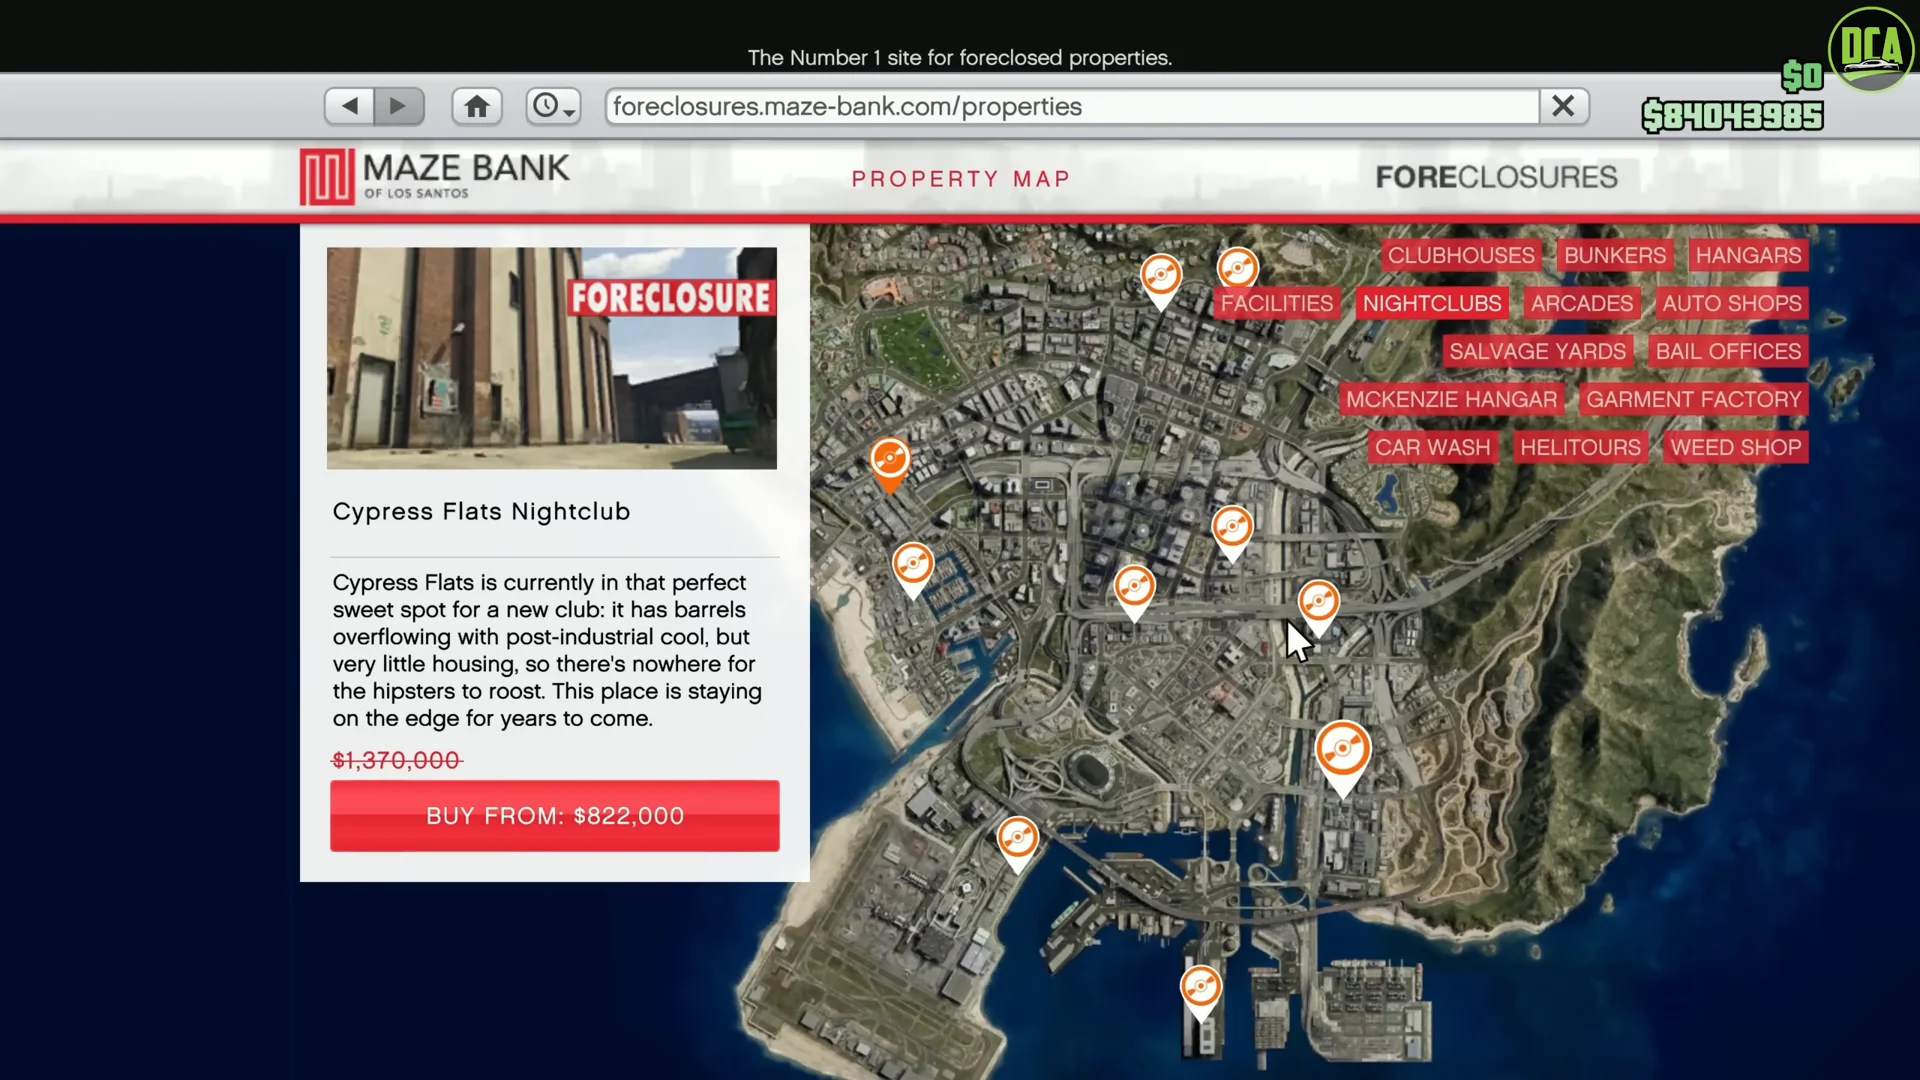Click the $84043985 bank balance
This screenshot has width=1920, height=1080.
(1732, 116)
